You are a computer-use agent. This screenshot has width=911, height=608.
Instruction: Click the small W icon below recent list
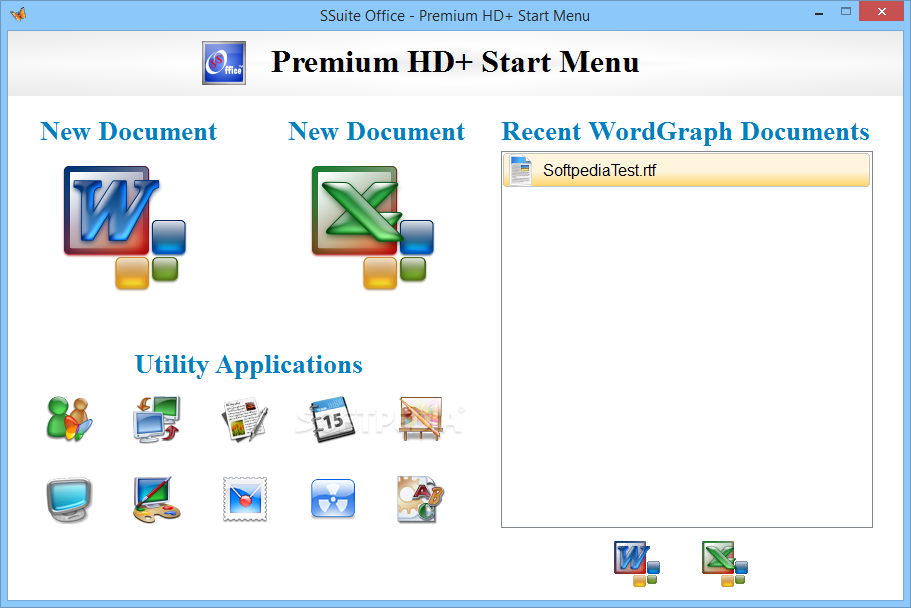coord(637,564)
